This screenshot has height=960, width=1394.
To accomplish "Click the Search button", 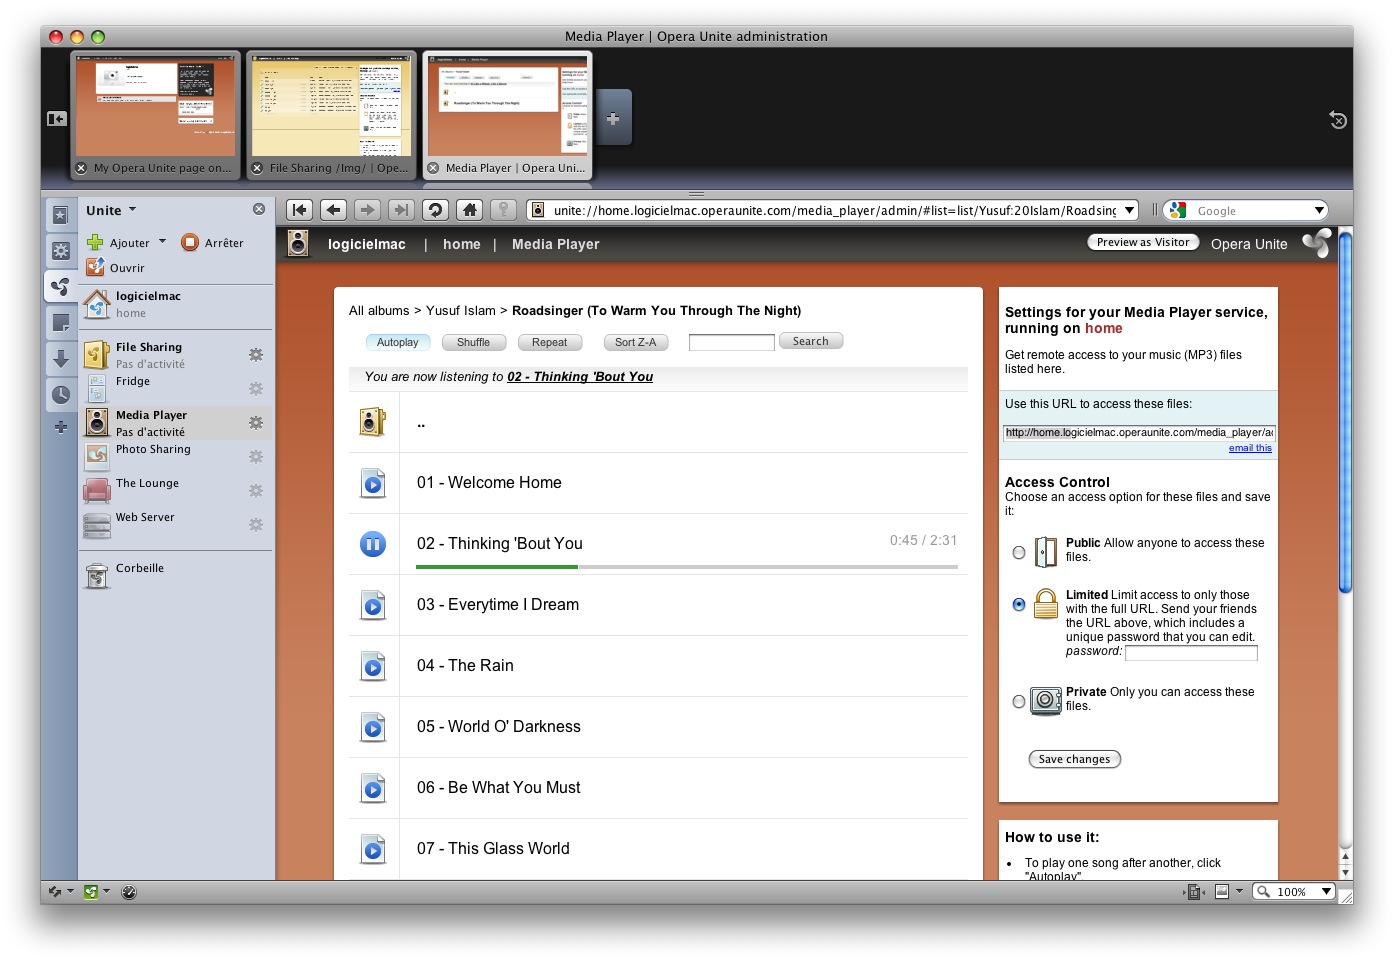I will (811, 341).
